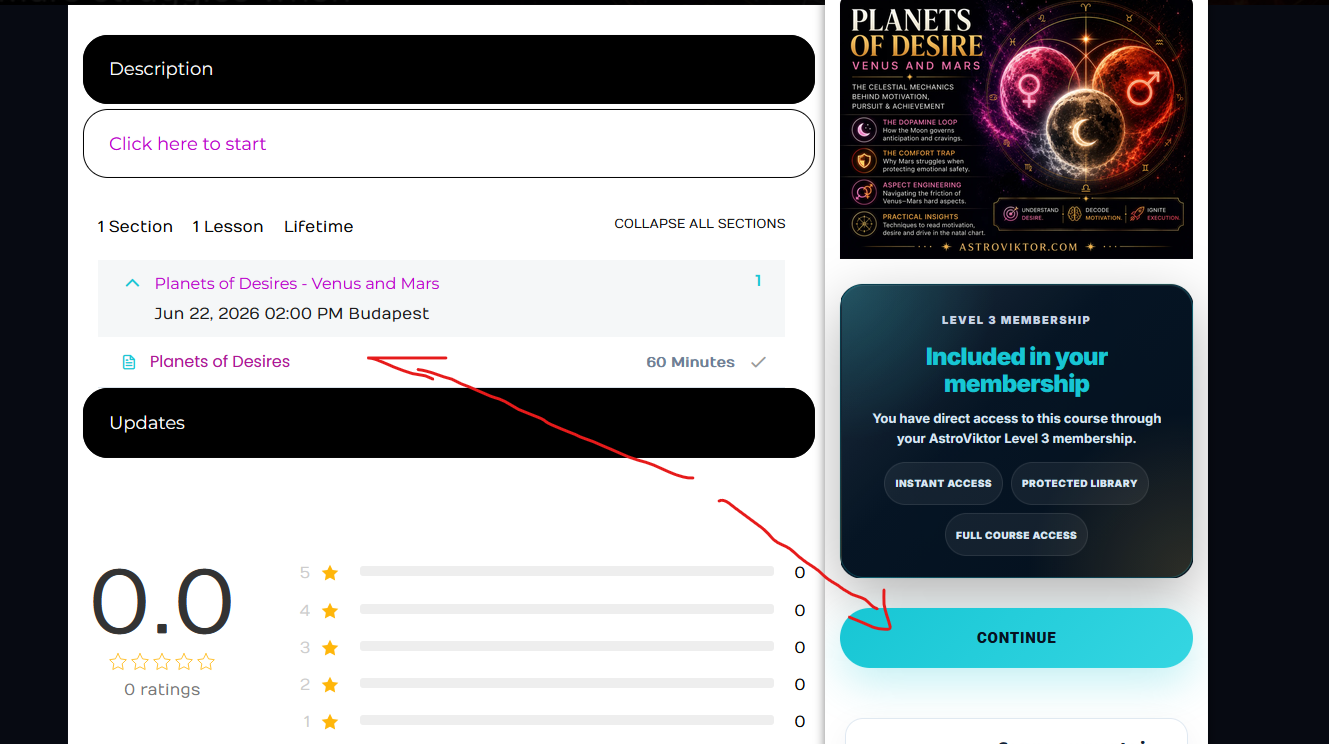Click the CONTINUE button
1329x744 pixels.
(x=1016, y=638)
